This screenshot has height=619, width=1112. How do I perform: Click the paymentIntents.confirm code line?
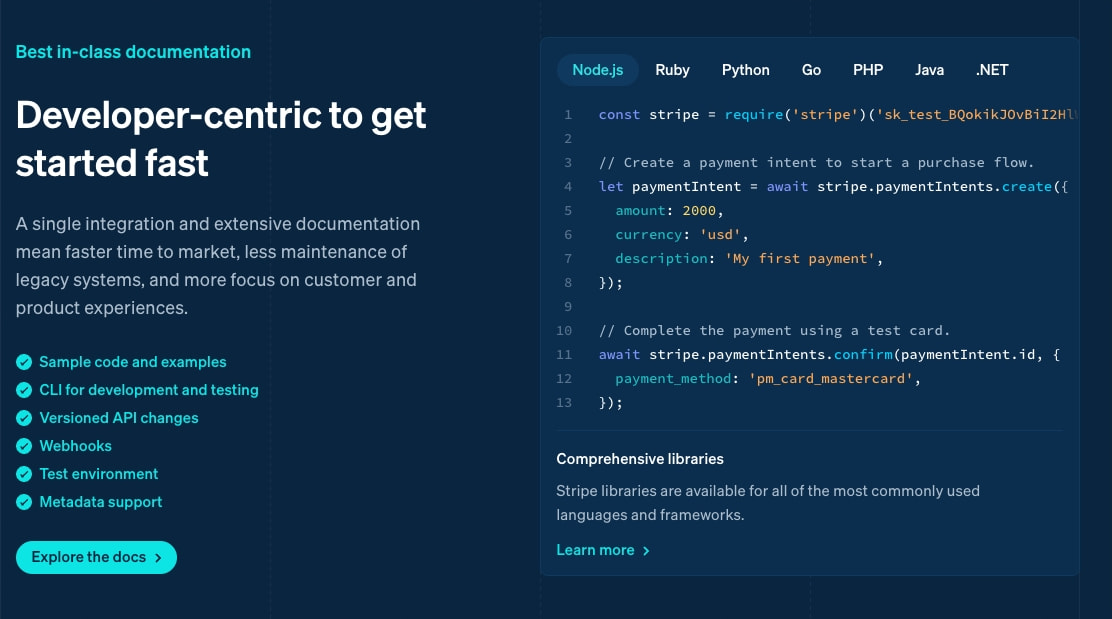point(829,355)
